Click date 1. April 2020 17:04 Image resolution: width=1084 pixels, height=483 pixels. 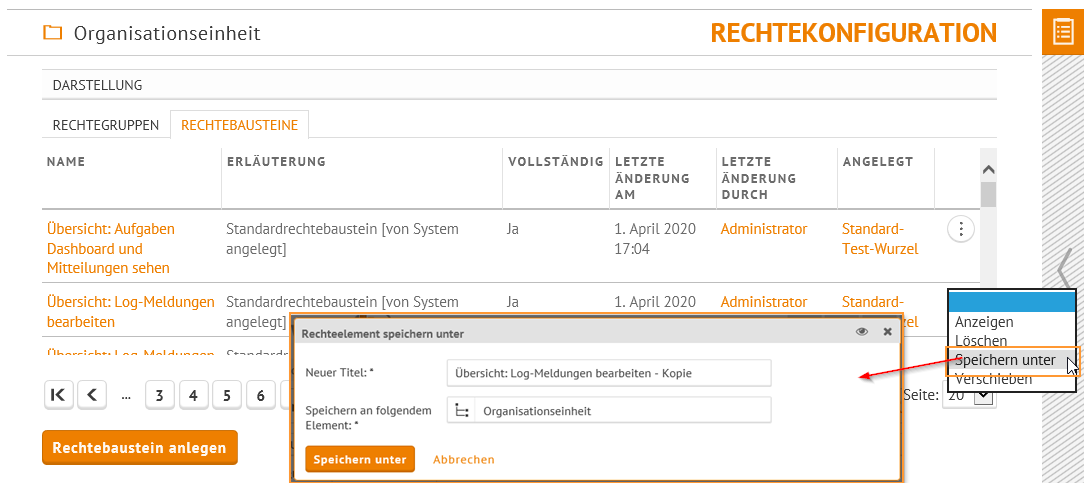tap(655, 238)
